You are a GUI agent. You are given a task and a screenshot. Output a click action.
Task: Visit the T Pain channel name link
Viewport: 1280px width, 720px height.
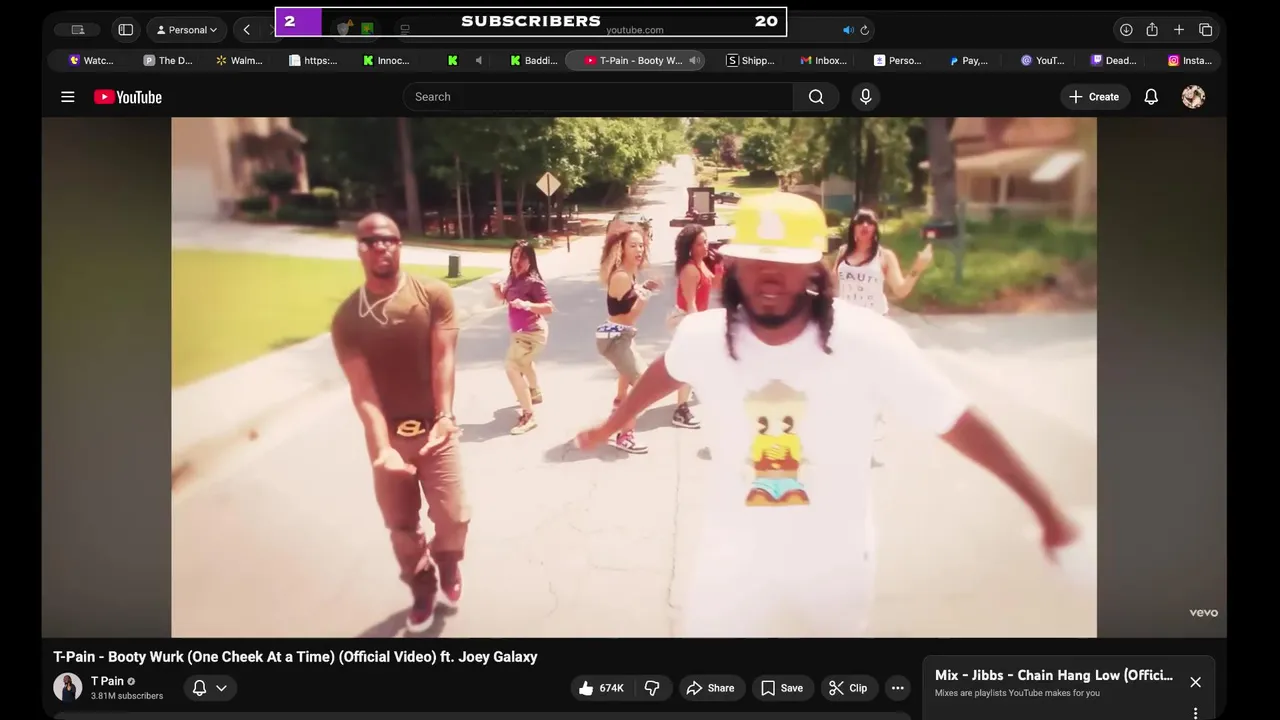click(x=108, y=681)
